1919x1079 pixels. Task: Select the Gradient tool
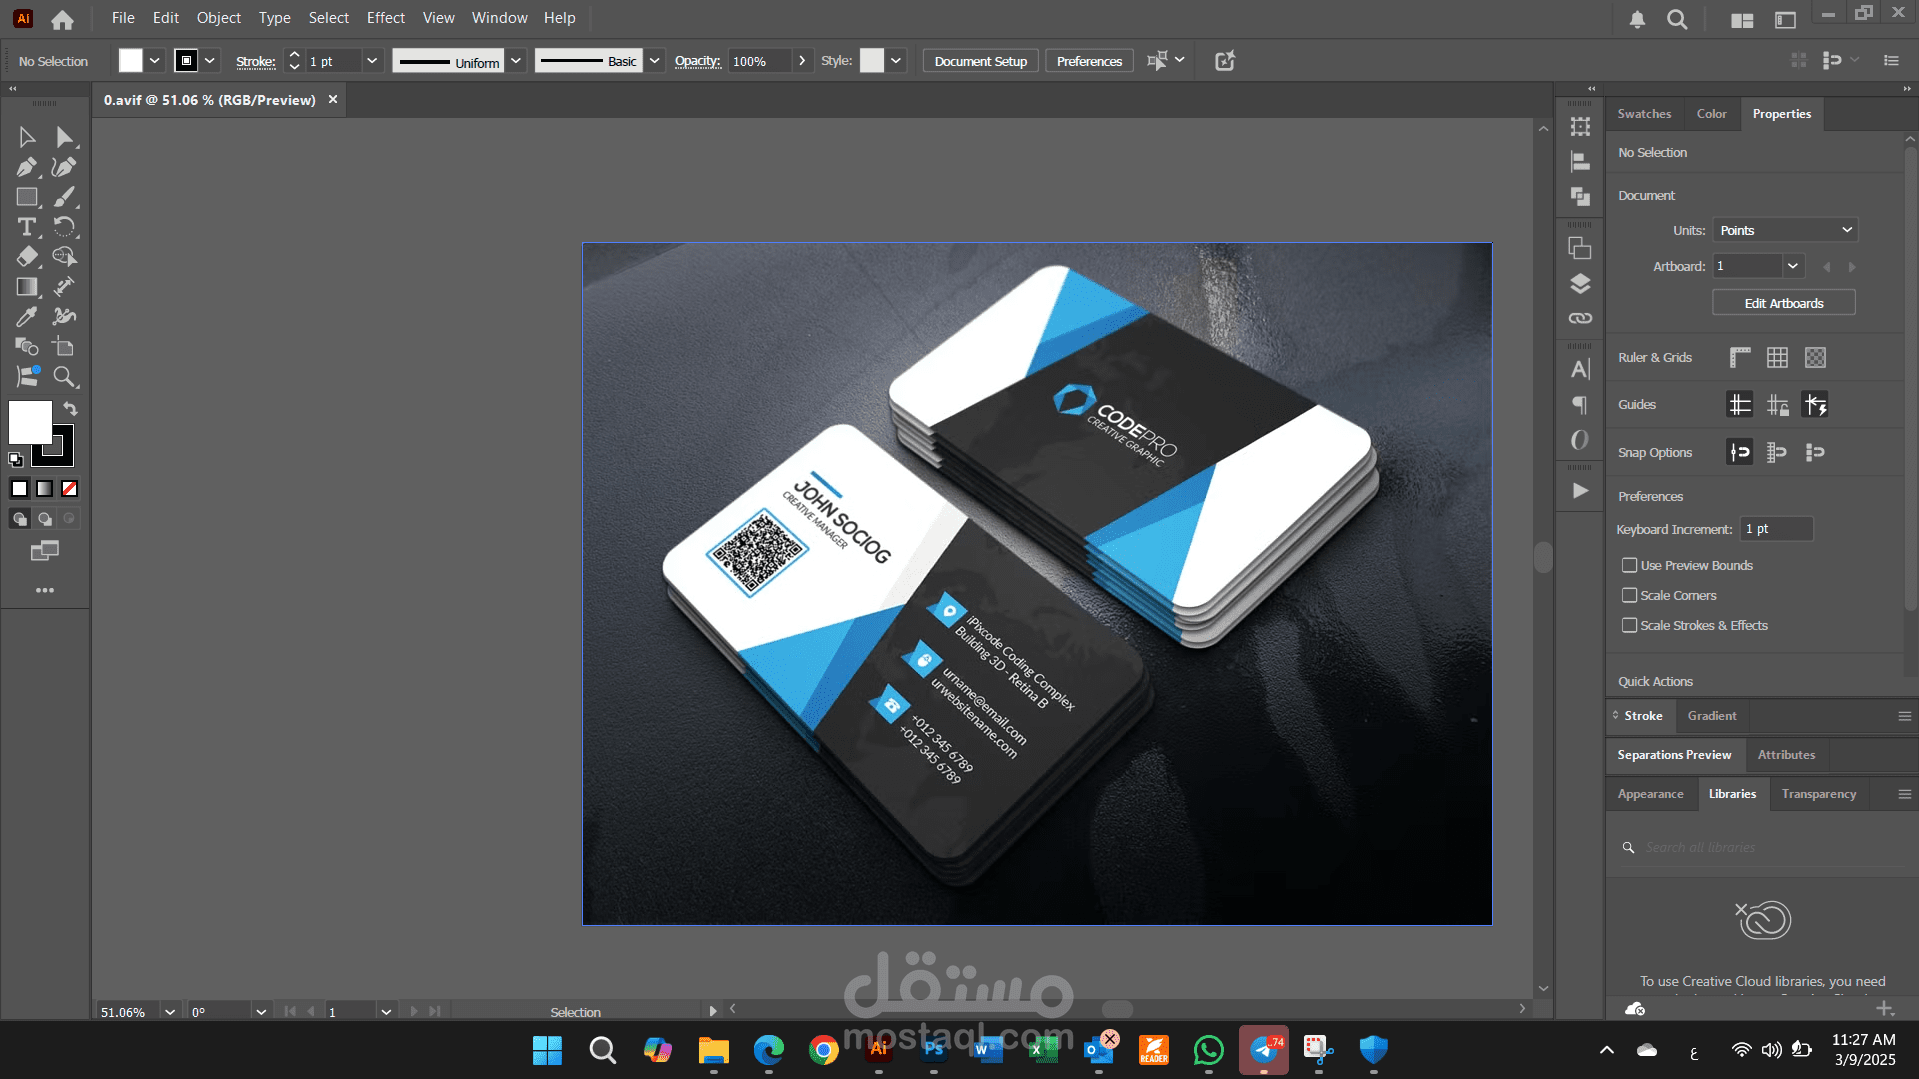(x=27, y=287)
